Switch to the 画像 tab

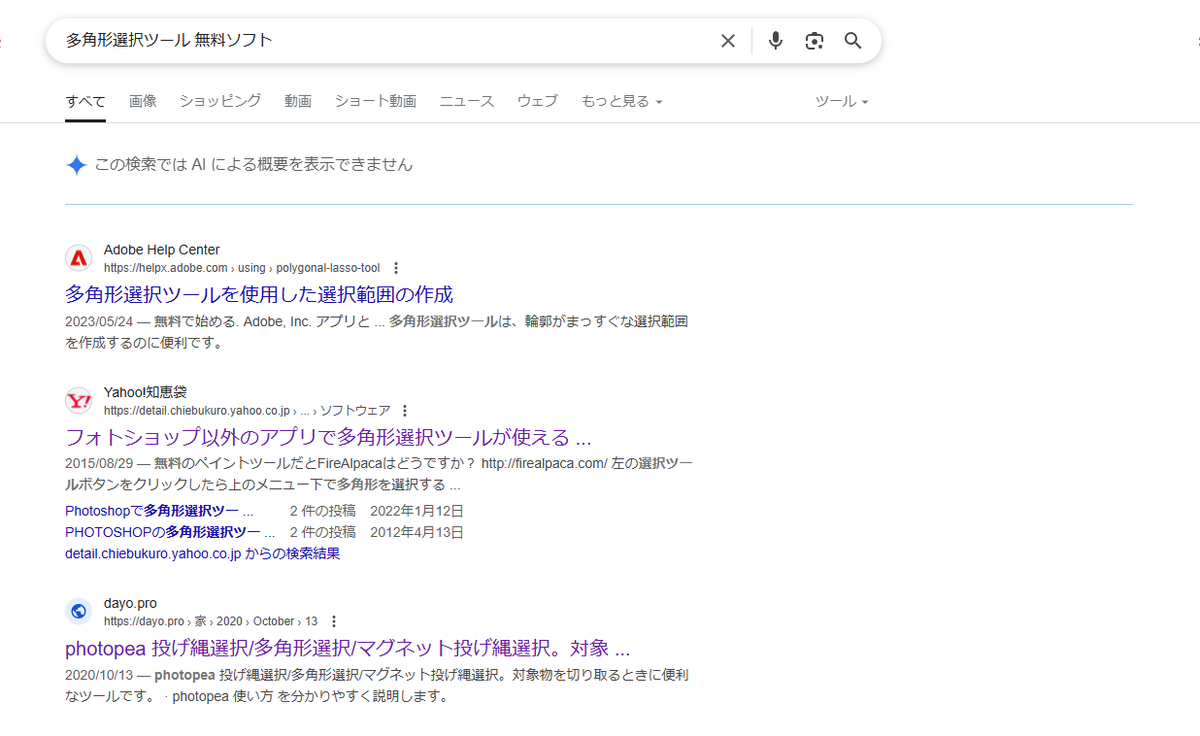[143, 101]
